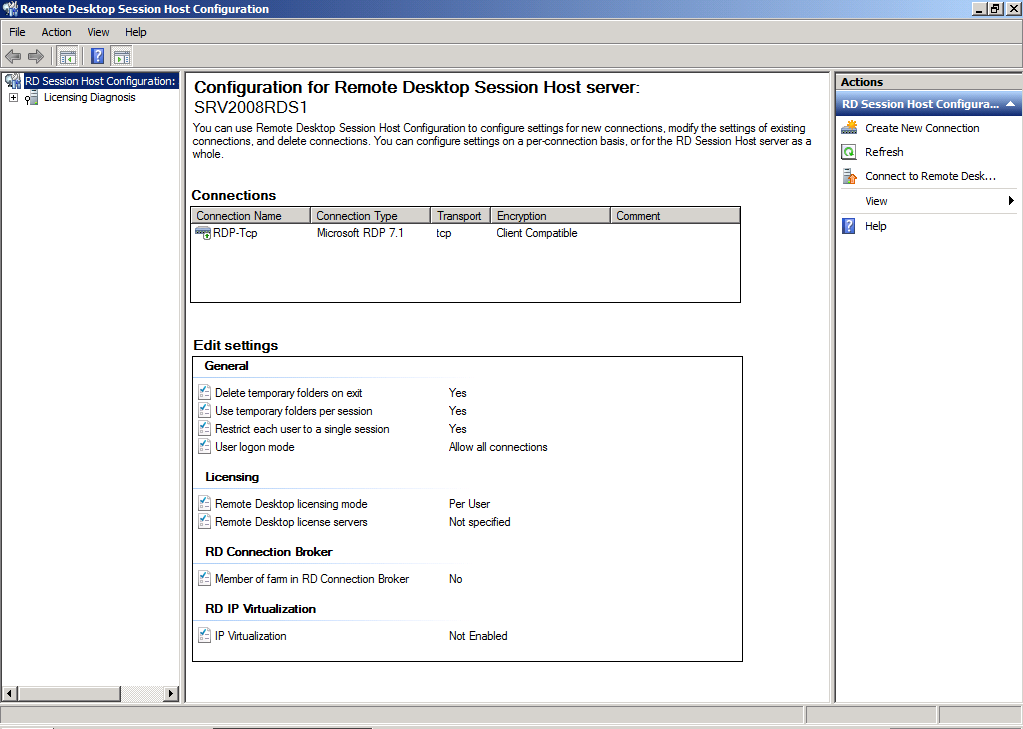Click the Refresh icon in Actions pane
This screenshot has width=1023, height=729.
coord(849,152)
